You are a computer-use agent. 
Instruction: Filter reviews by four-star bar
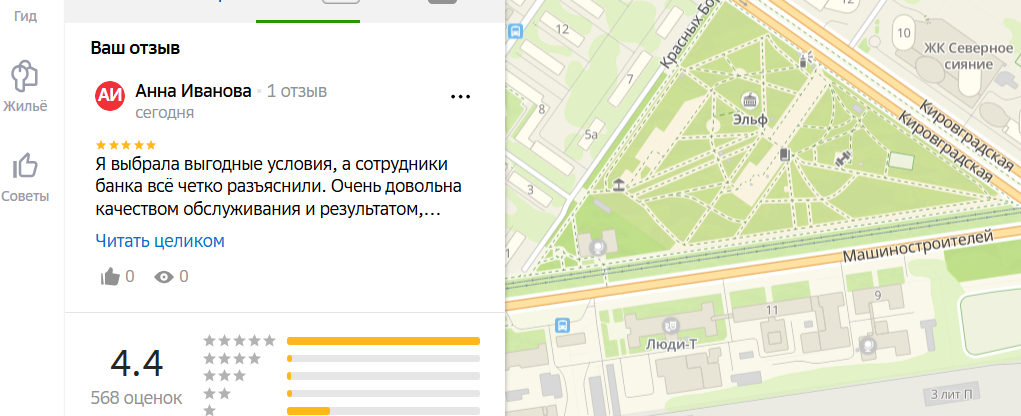[383, 358]
